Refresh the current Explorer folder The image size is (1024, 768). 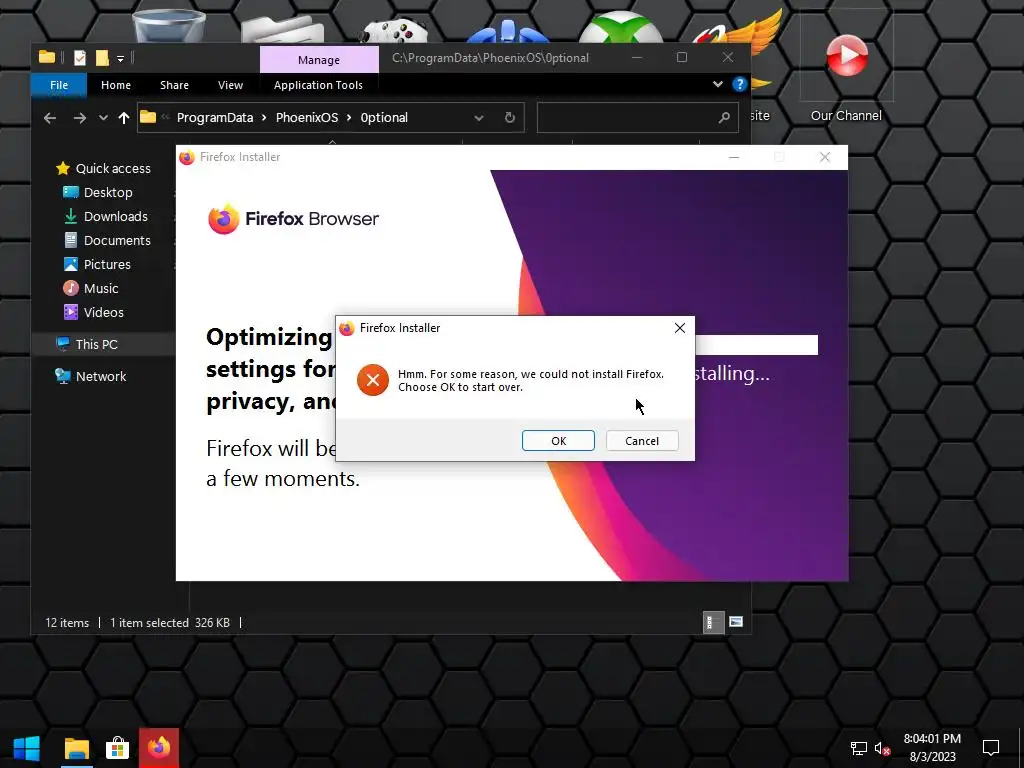tap(509, 118)
